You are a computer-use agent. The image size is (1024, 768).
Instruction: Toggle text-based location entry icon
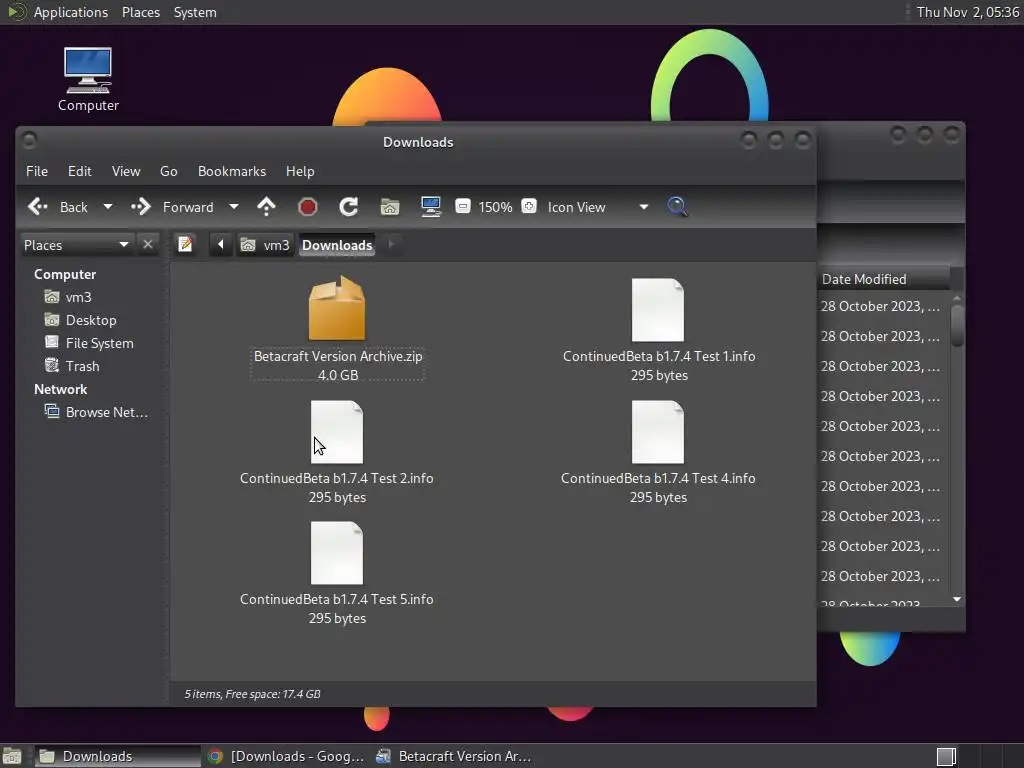(185, 244)
